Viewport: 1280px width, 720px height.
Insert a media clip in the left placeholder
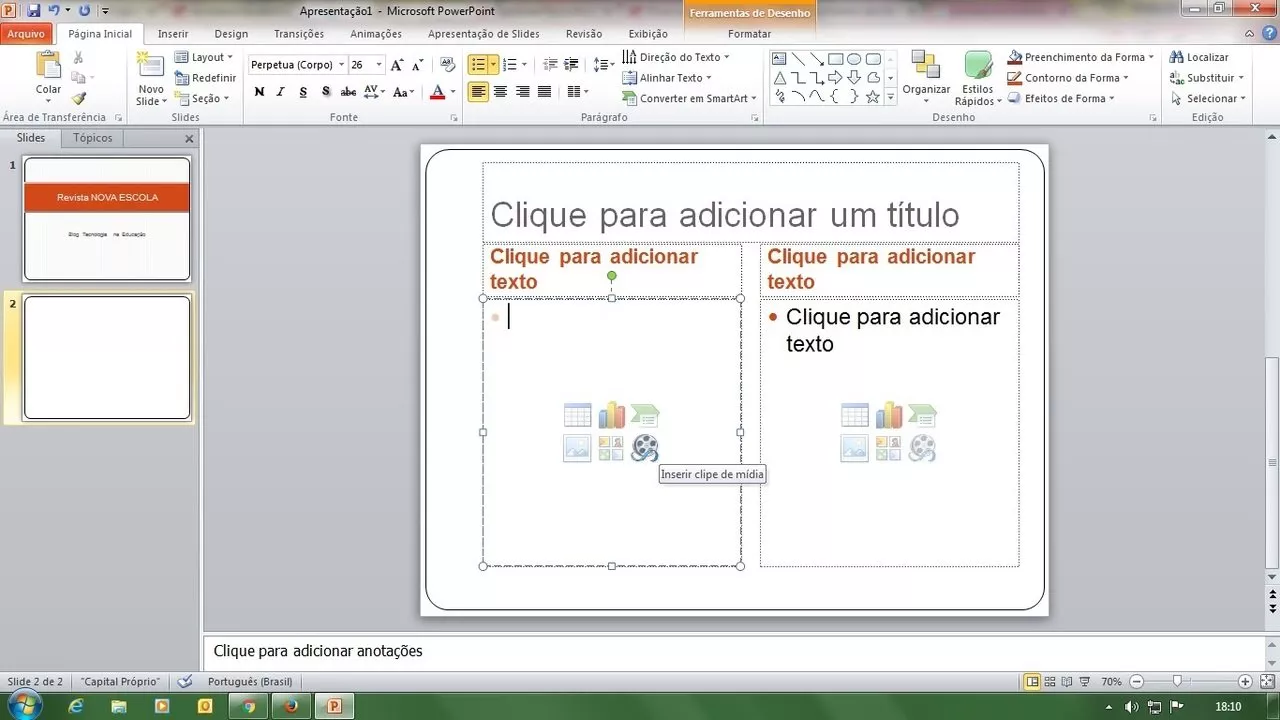coord(645,448)
